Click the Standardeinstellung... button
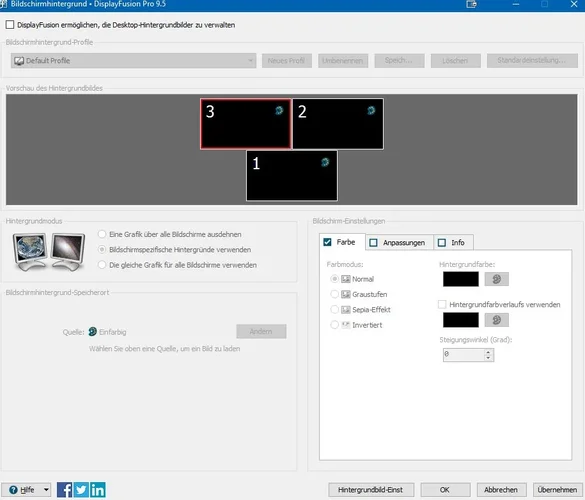 [532, 61]
